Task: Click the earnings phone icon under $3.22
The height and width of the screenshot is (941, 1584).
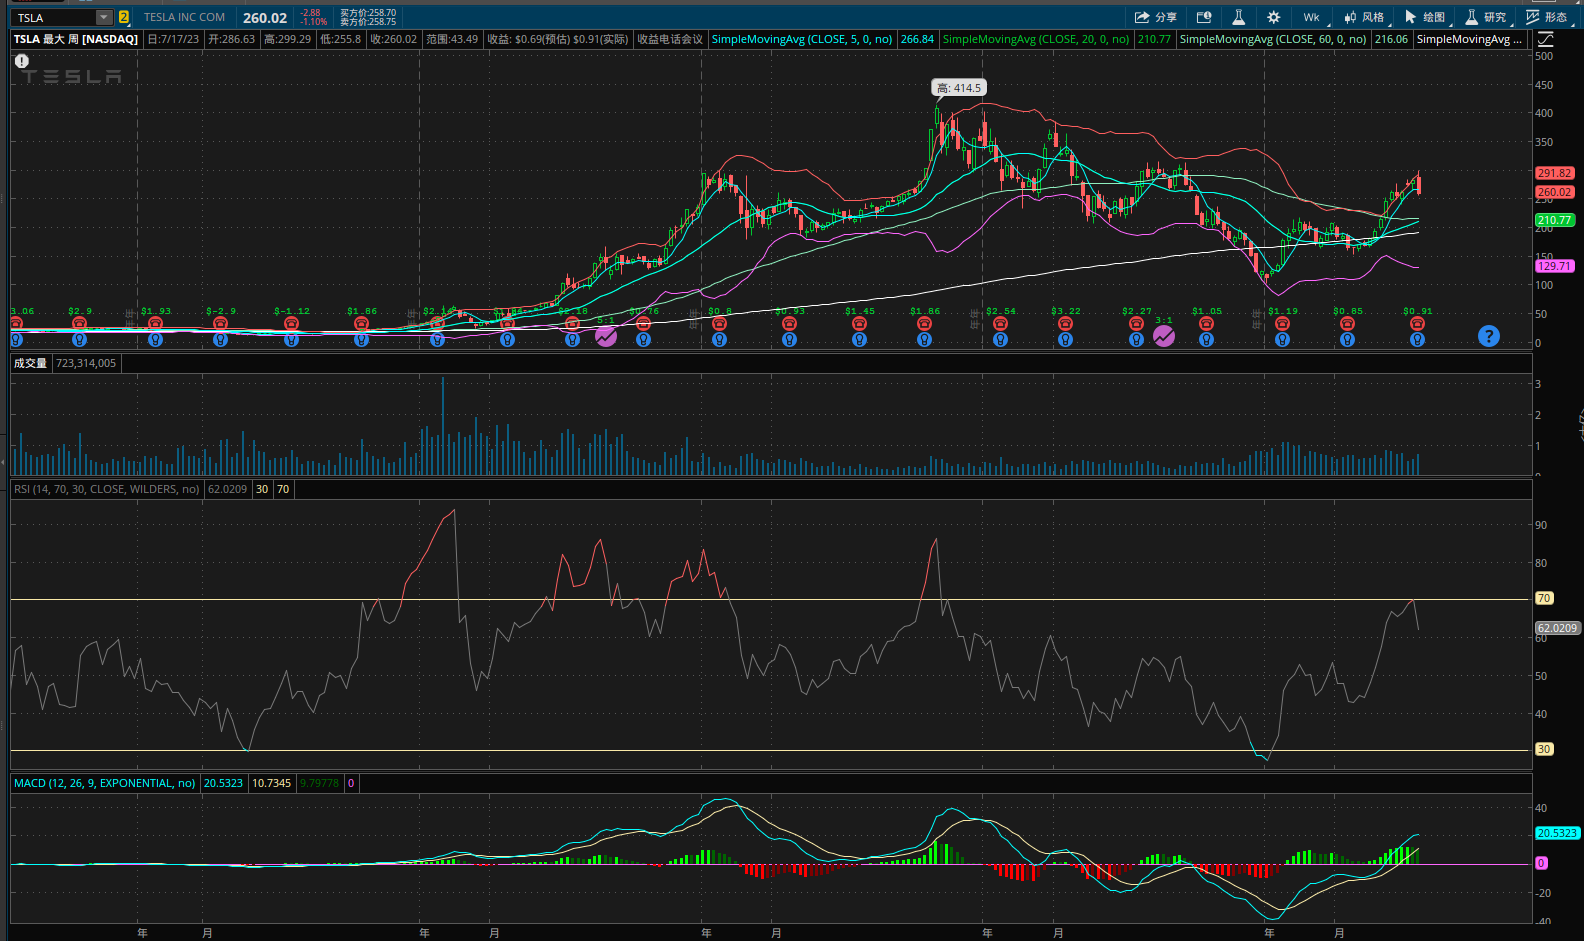Action: tap(1065, 324)
